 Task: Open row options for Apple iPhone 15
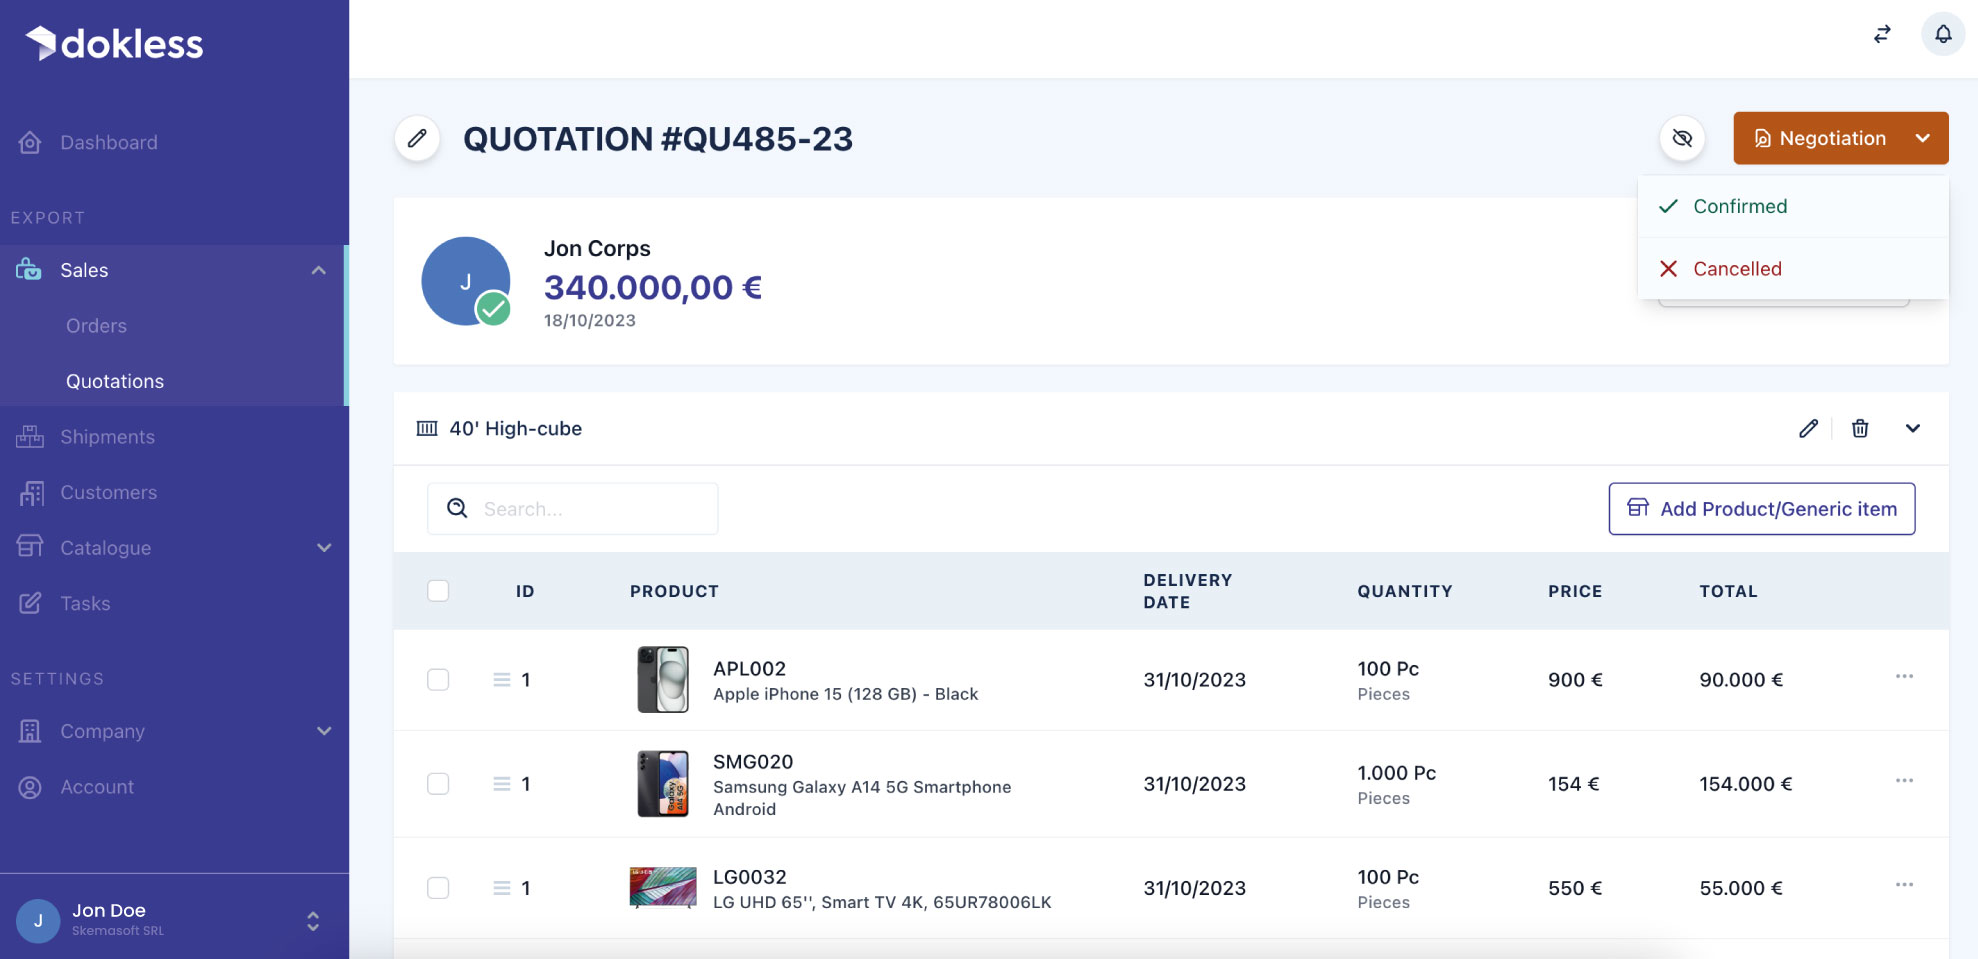pyautogui.click(x=1903, y=677)
